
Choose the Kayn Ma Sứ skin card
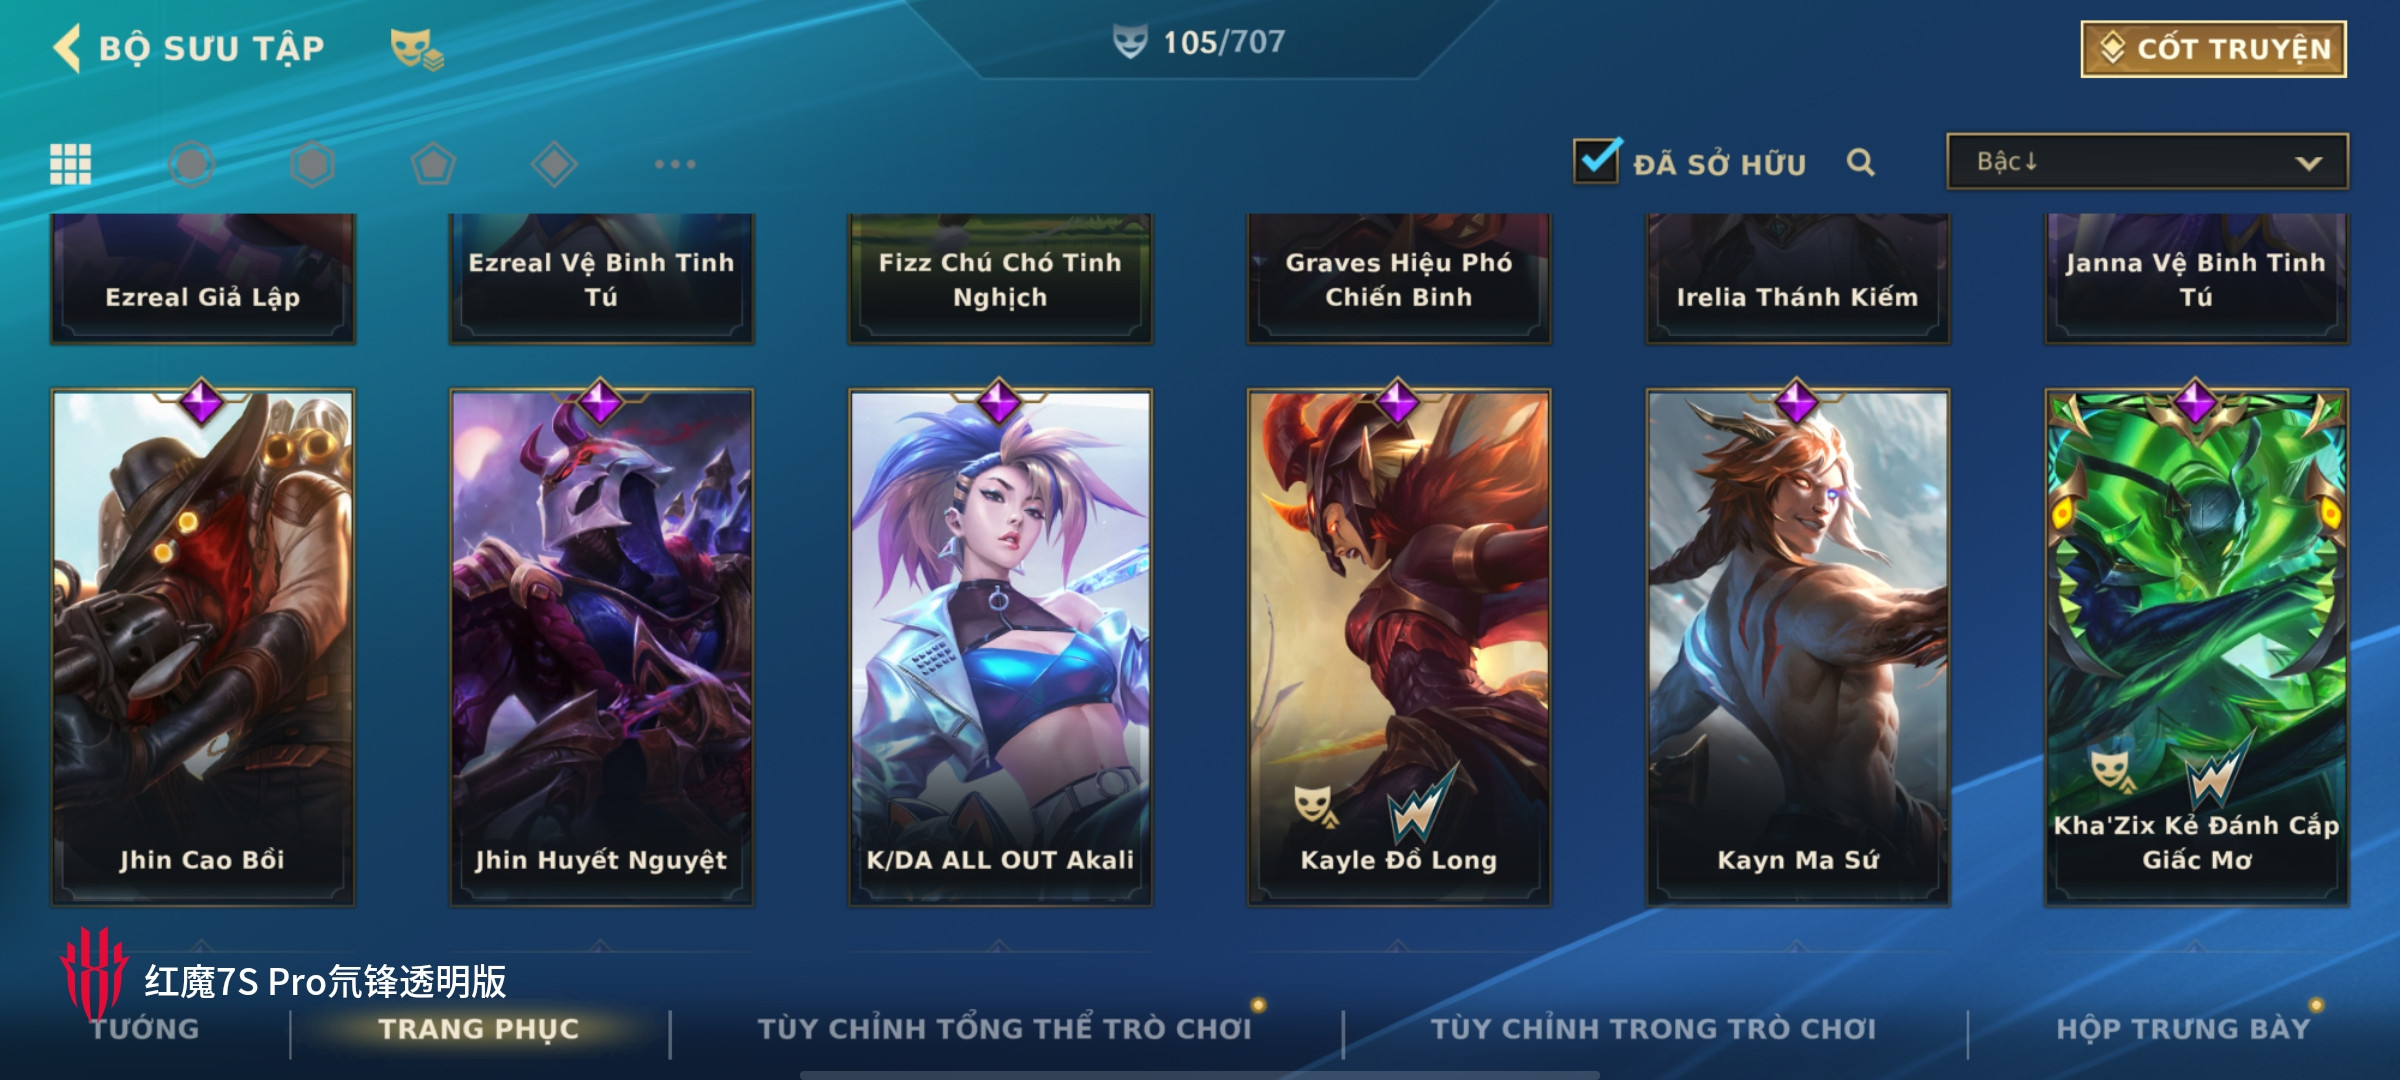(1797, 648)
